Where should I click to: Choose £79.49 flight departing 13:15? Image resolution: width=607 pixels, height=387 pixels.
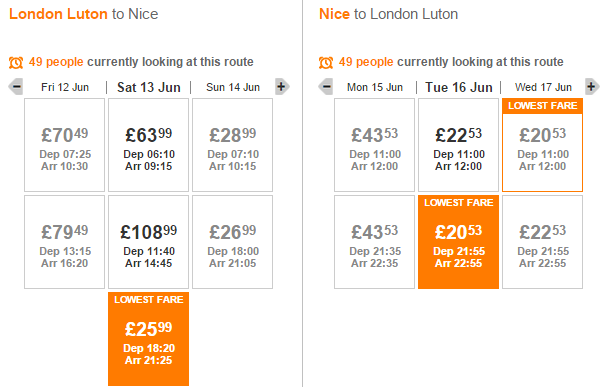[65, 242]
